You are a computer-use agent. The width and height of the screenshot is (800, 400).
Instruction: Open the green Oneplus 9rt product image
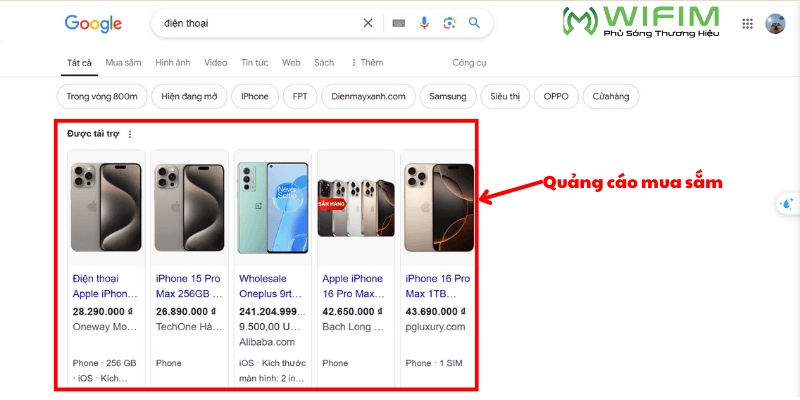click(272, 208)
